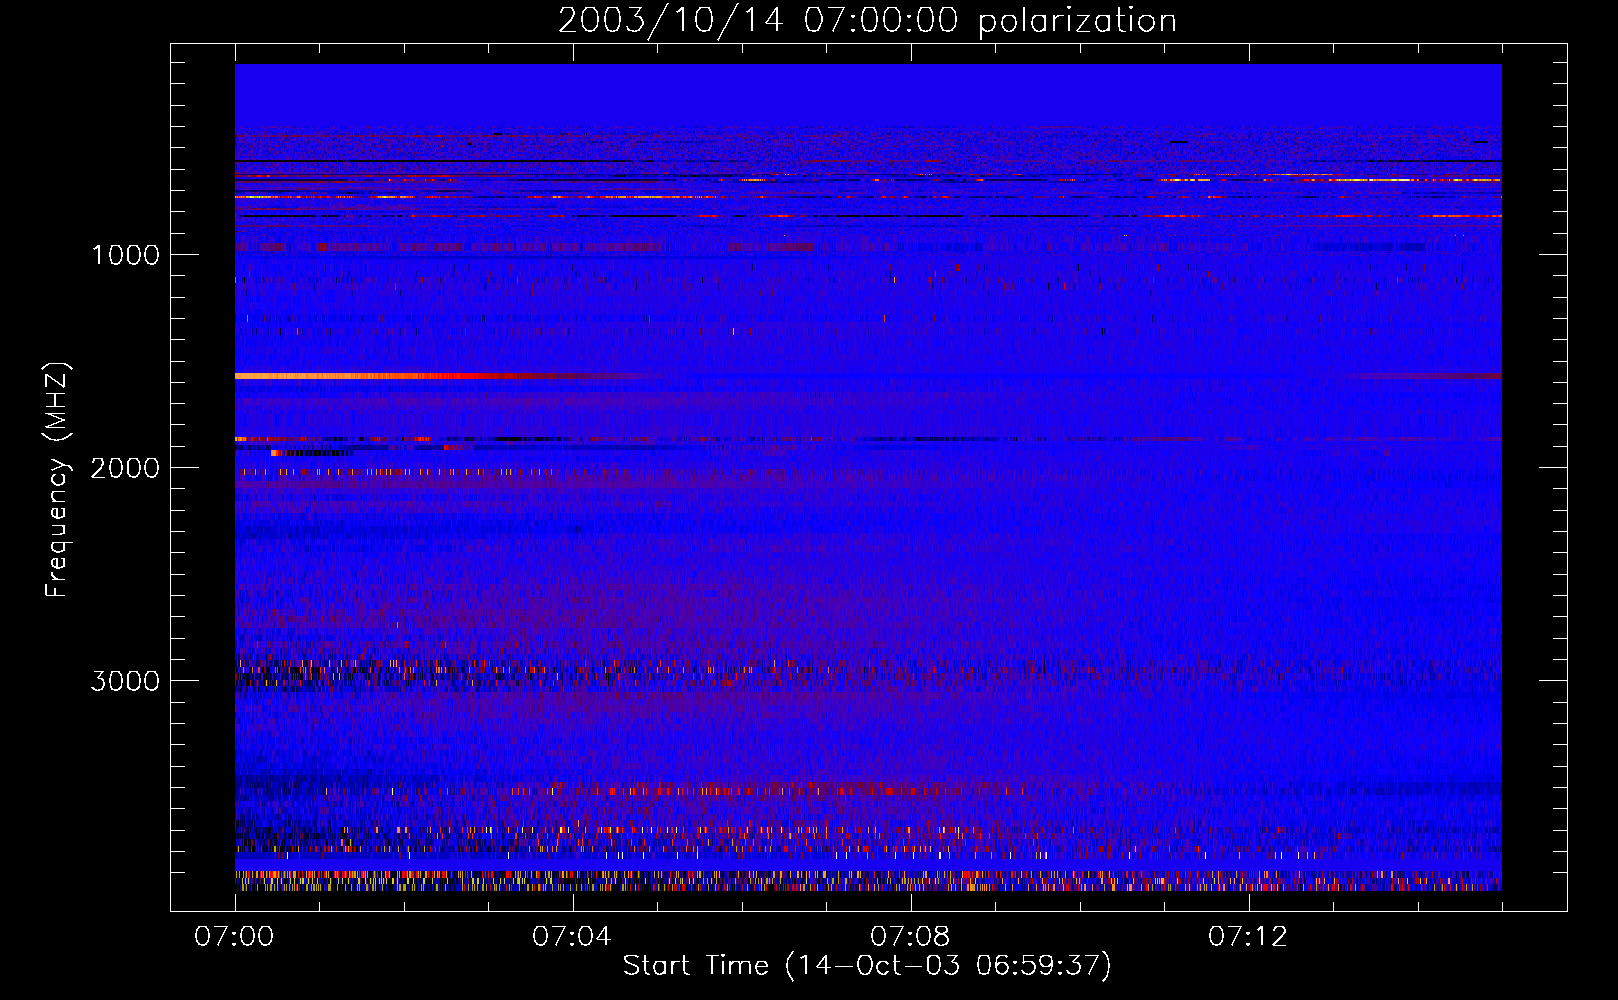Click the 2000 frequency tick label
This screenshot has height=1000, width=1618.
(125, 468)
